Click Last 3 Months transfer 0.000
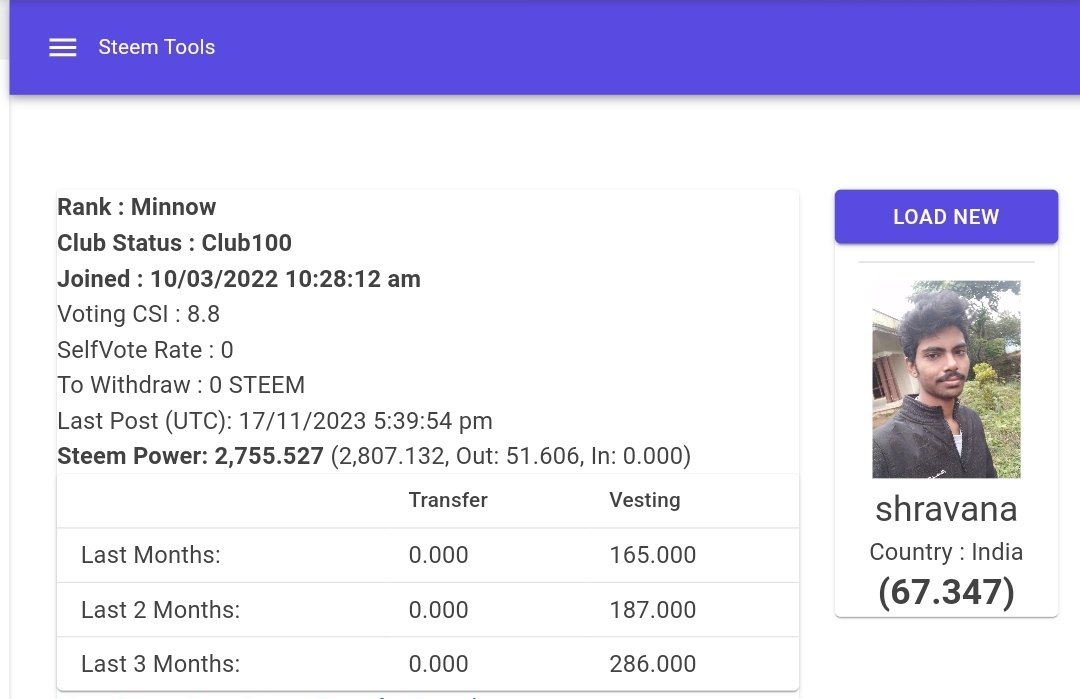This screenshot has width=1080, height=699. [438, 664]
